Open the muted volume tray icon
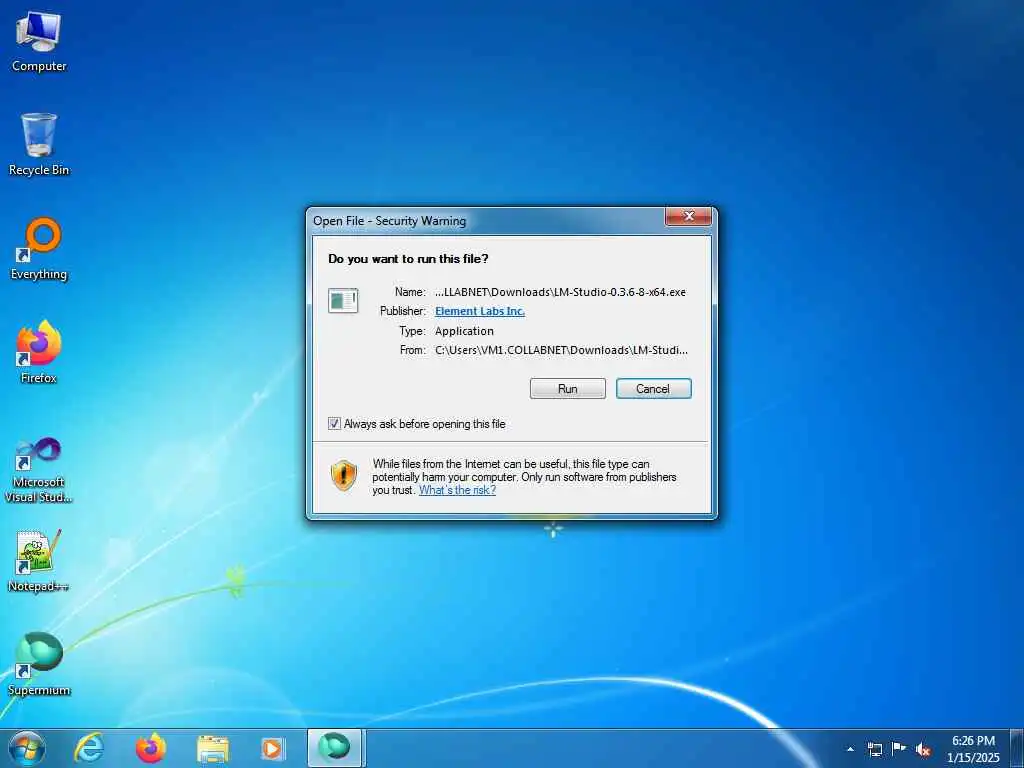 tap(923, 749)
